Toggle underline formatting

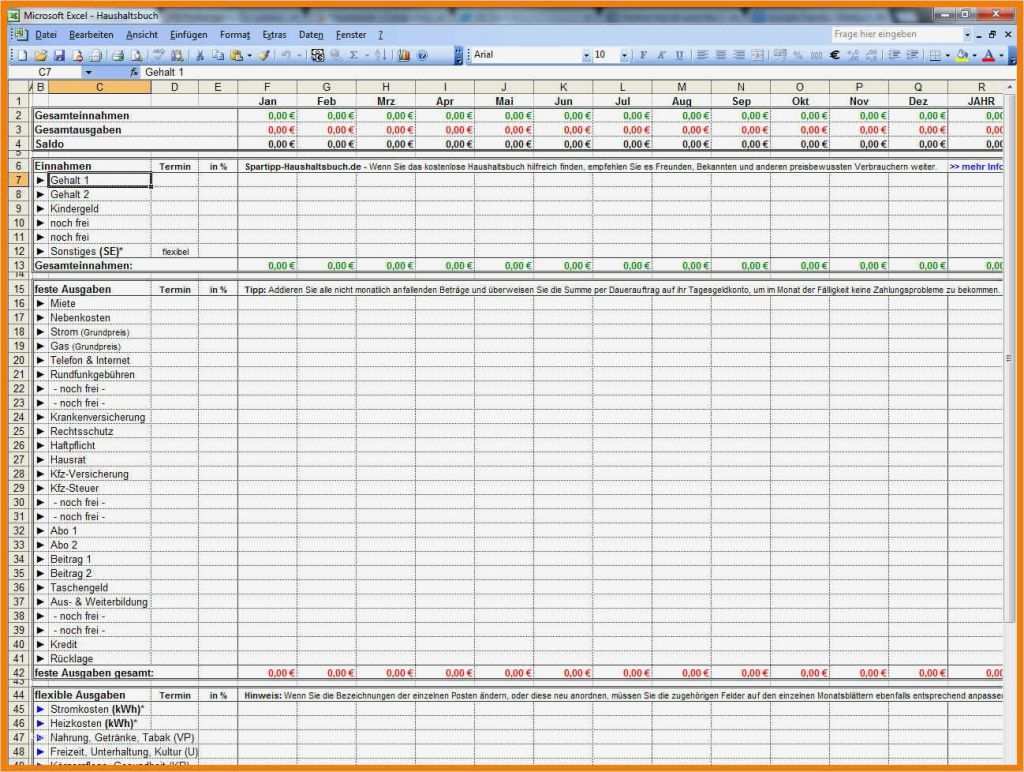(679, 54)
